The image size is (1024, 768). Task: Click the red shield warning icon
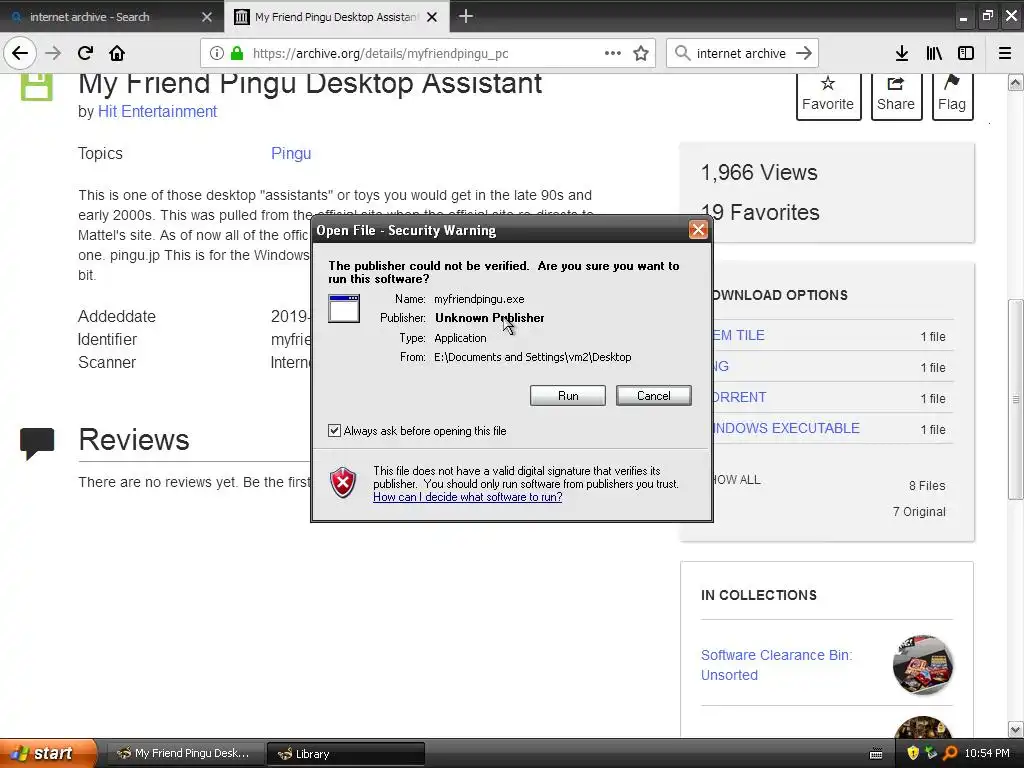pyautogui.click(x=343, y=483)
